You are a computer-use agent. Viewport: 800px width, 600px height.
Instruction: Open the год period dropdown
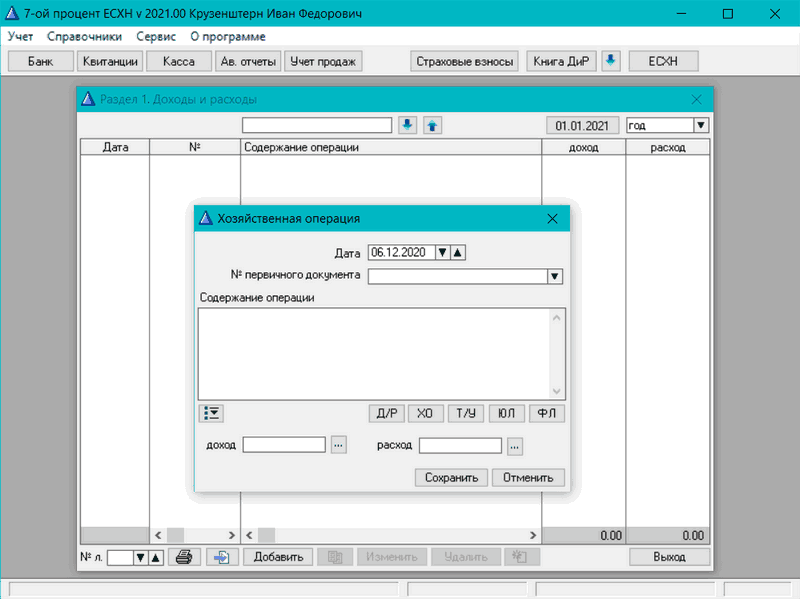(x=700, y=125)
